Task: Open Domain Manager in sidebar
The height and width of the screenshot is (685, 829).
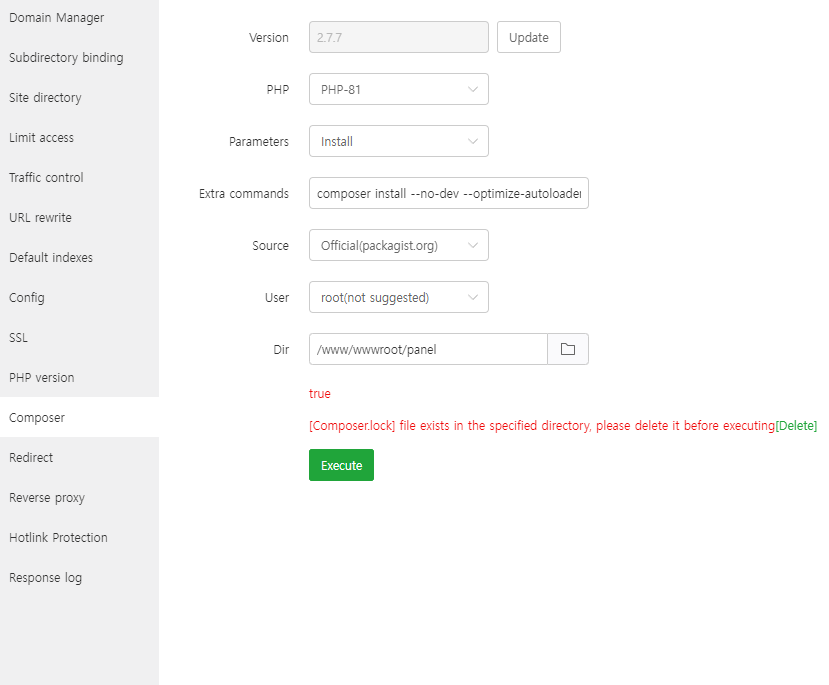Action: pos(56,18)
